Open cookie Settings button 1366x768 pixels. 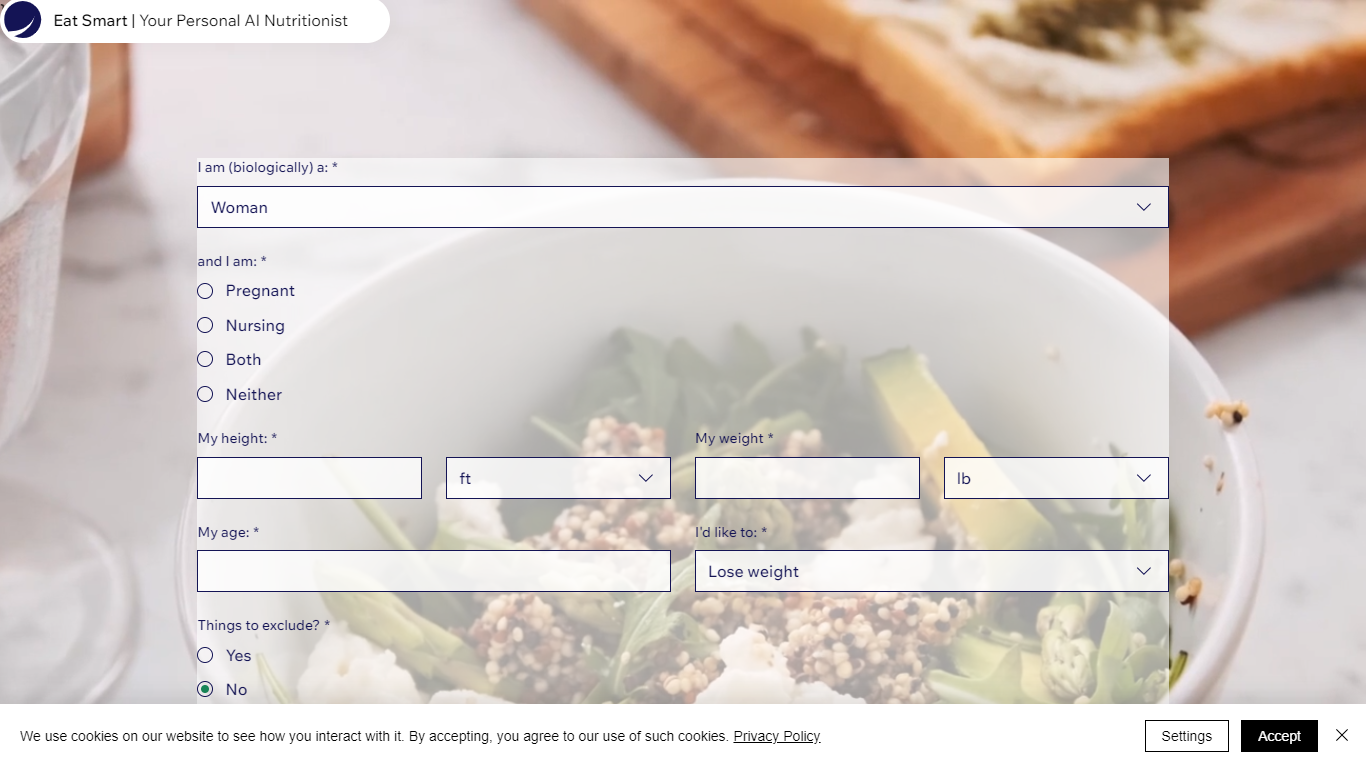point(1187,736)
